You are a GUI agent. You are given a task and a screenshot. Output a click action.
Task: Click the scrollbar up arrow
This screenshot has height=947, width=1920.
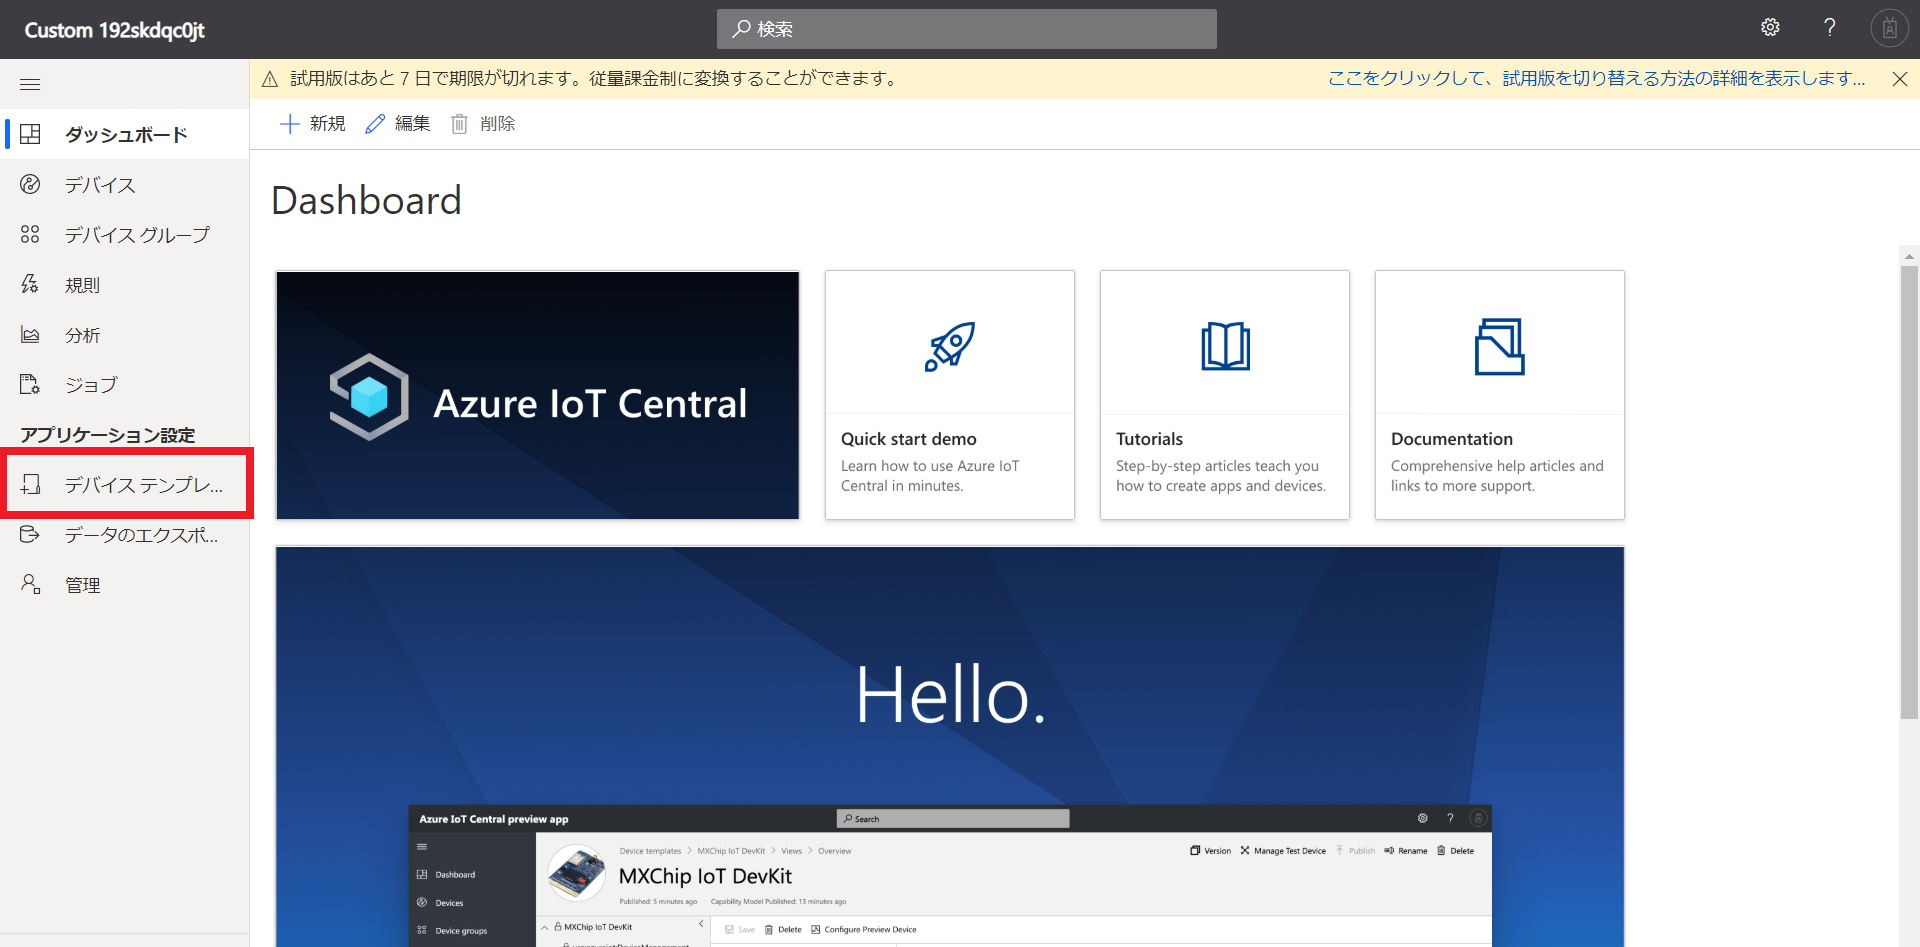tap(1910, 256)
